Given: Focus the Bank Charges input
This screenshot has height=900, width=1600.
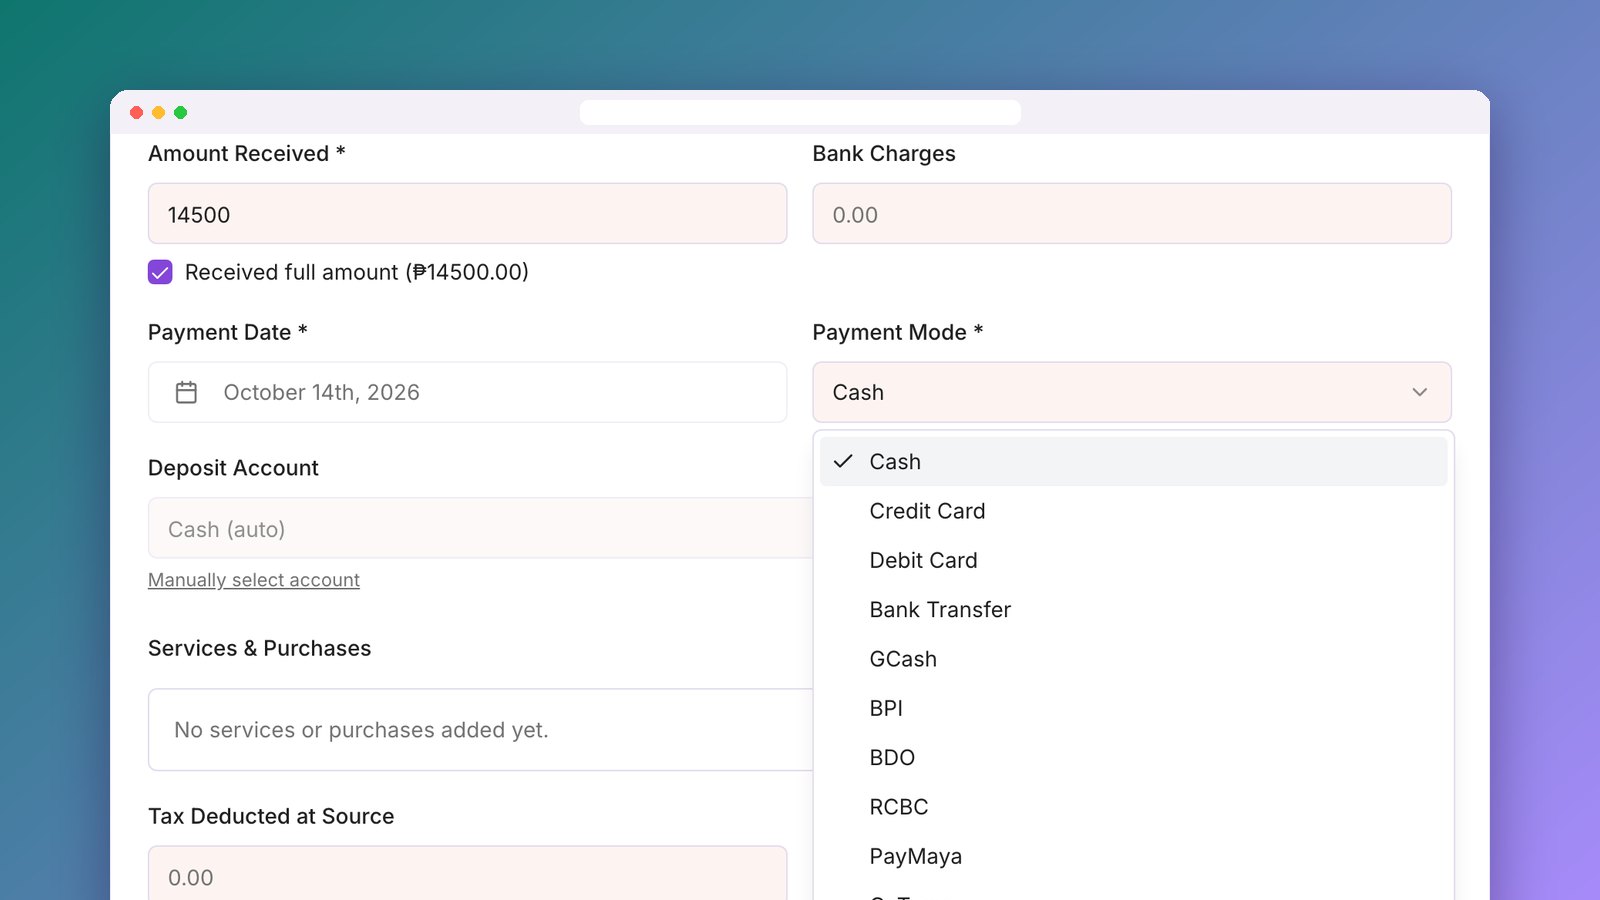Looking at the screenshot, I should [1132, 214].
